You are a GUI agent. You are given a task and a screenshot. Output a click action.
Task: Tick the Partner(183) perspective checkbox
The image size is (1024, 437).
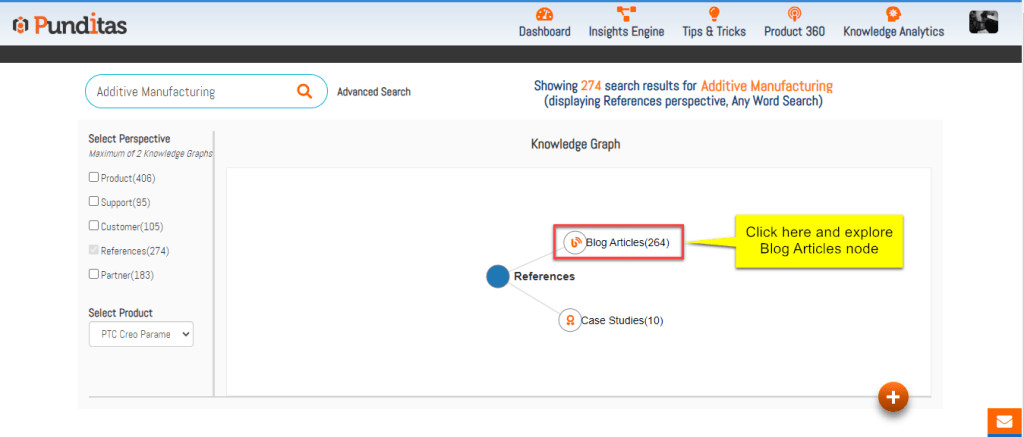[x=94, y=274]
